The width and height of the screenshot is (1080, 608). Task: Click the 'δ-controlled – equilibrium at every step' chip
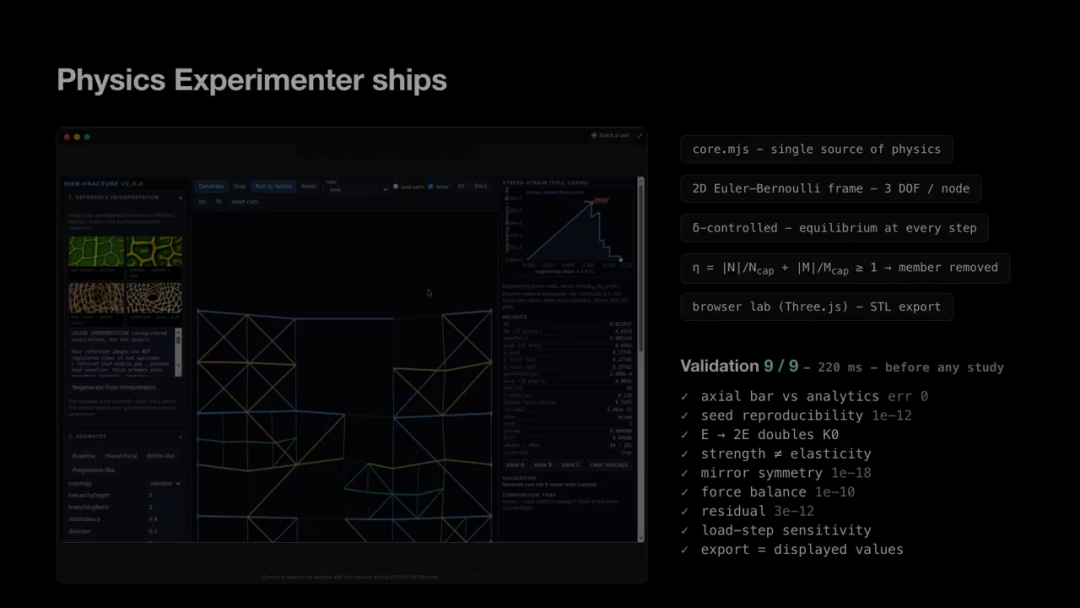[834, 228]
